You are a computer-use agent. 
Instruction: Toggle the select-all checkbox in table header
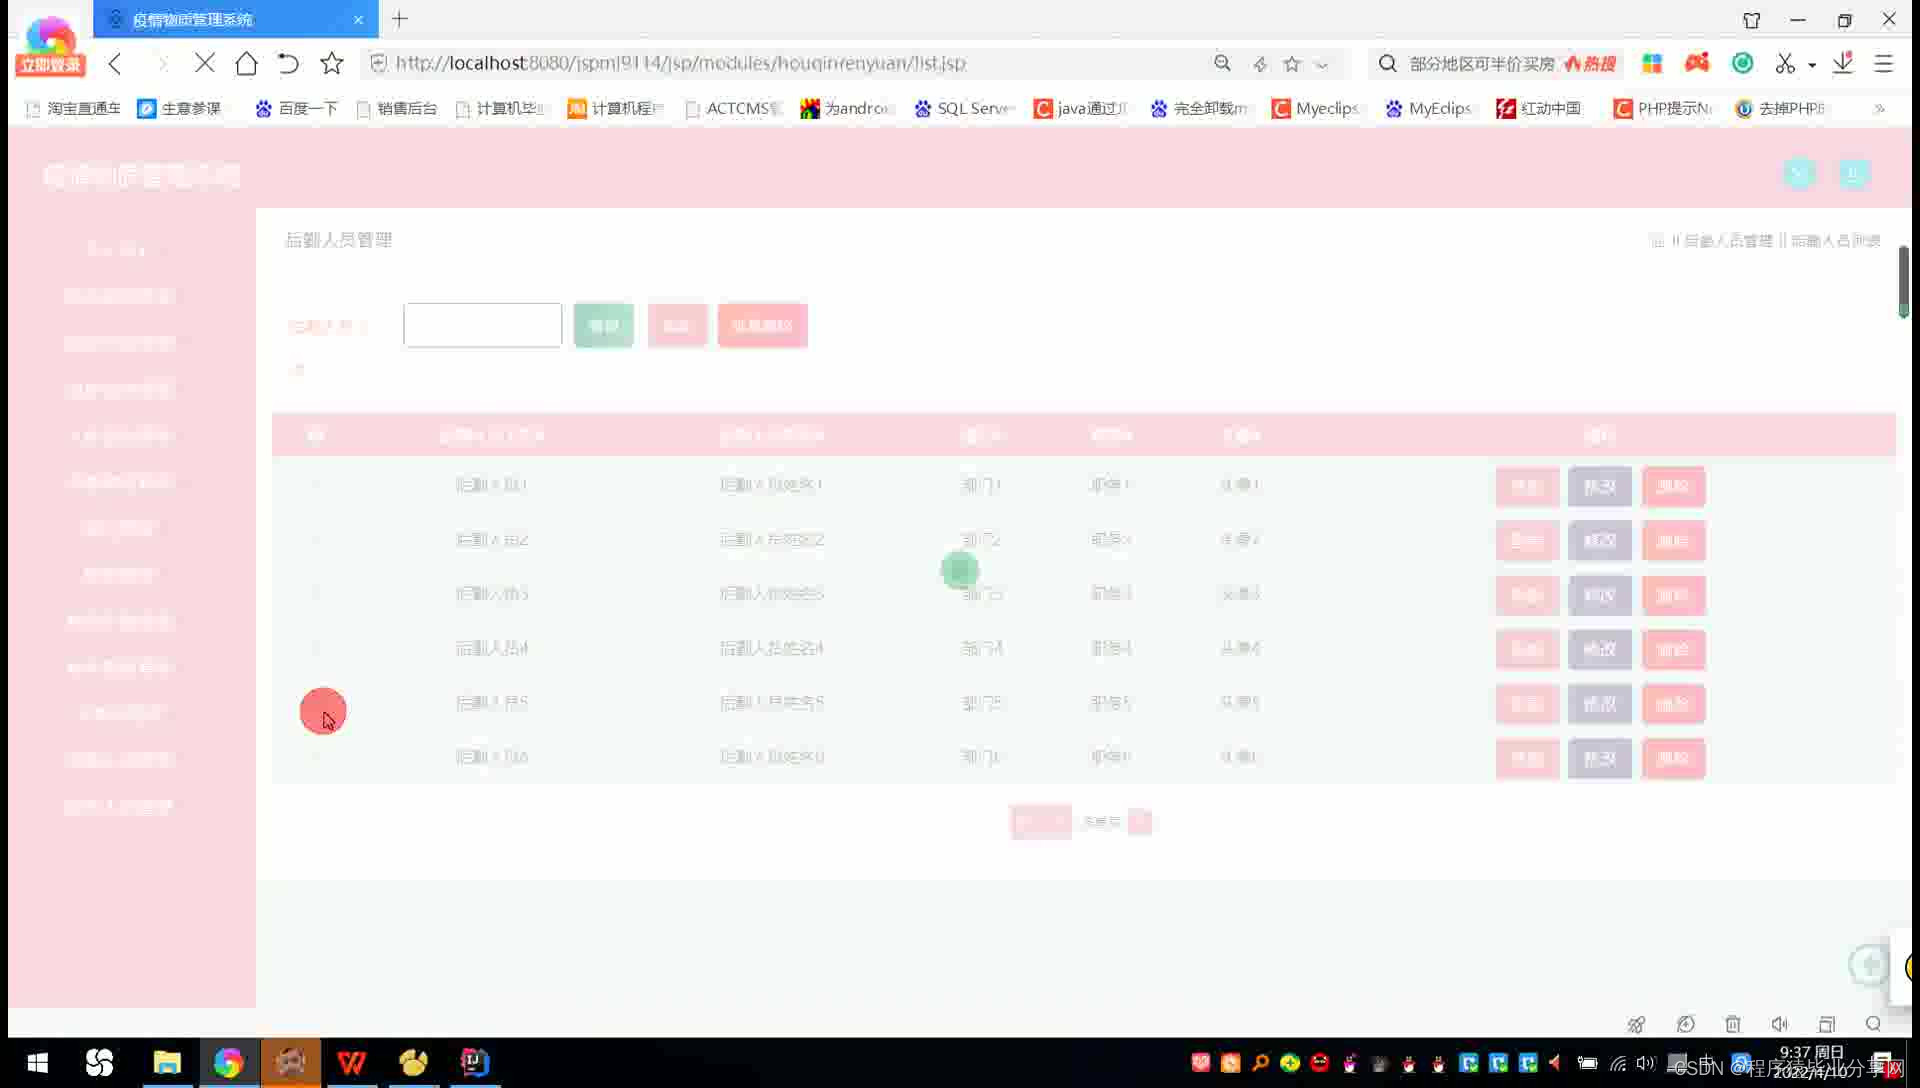coord(315,435)
